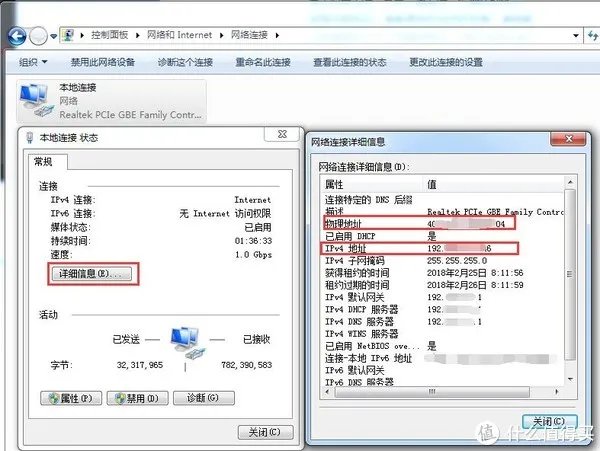This screenshot has height=451, width=600.
Task: Click the horizontal scrollbar right arrow
Action: 557,392
